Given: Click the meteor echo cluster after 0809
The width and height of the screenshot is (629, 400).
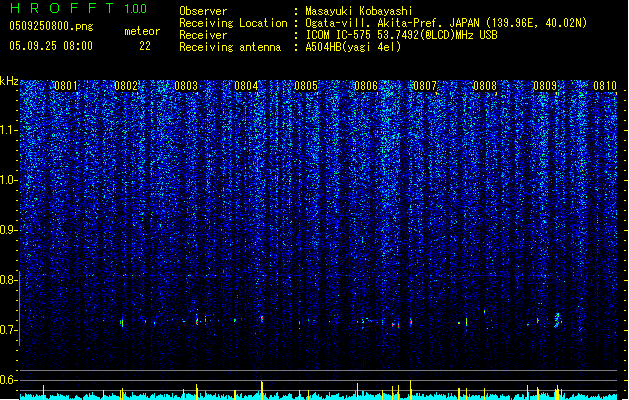Looking at the screenshot, I should coord(557,320).
